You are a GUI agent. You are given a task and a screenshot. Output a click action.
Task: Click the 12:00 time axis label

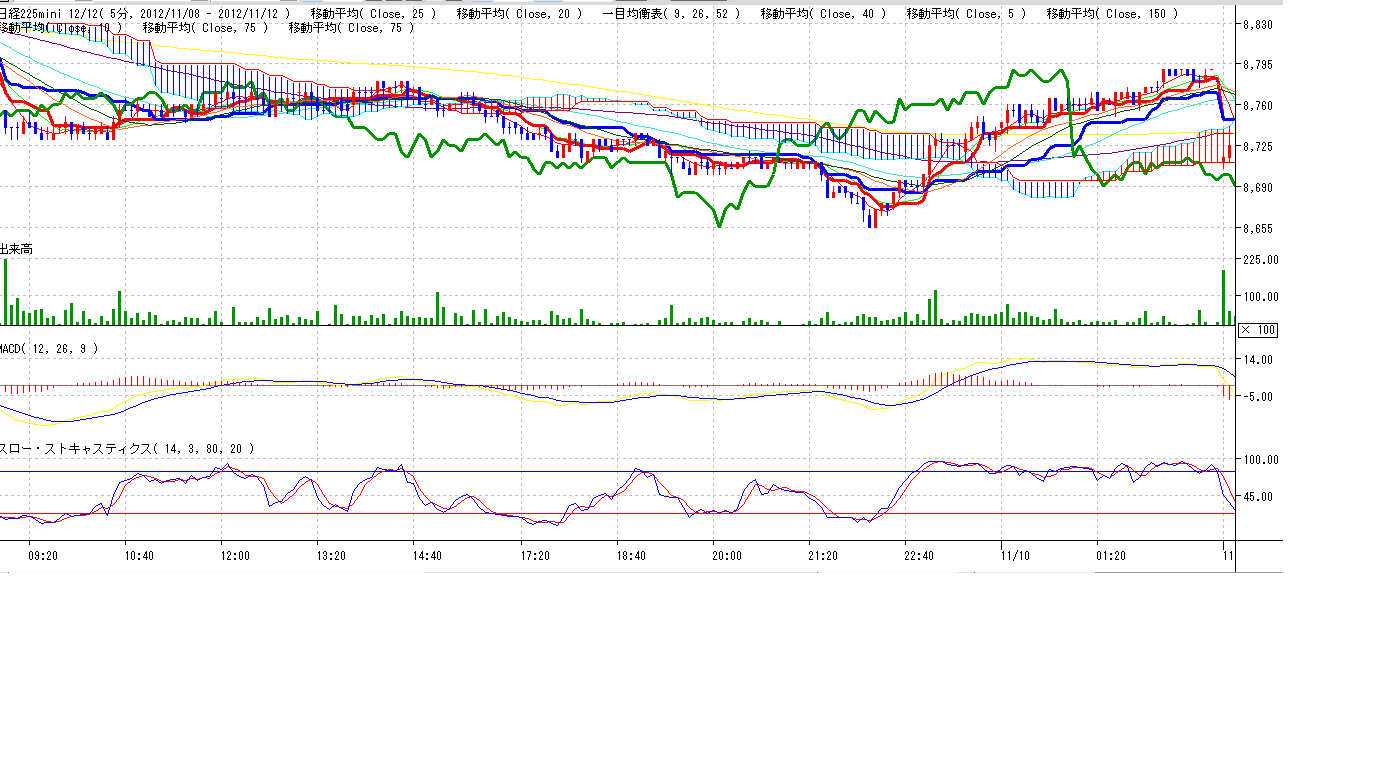pos(235,555)
